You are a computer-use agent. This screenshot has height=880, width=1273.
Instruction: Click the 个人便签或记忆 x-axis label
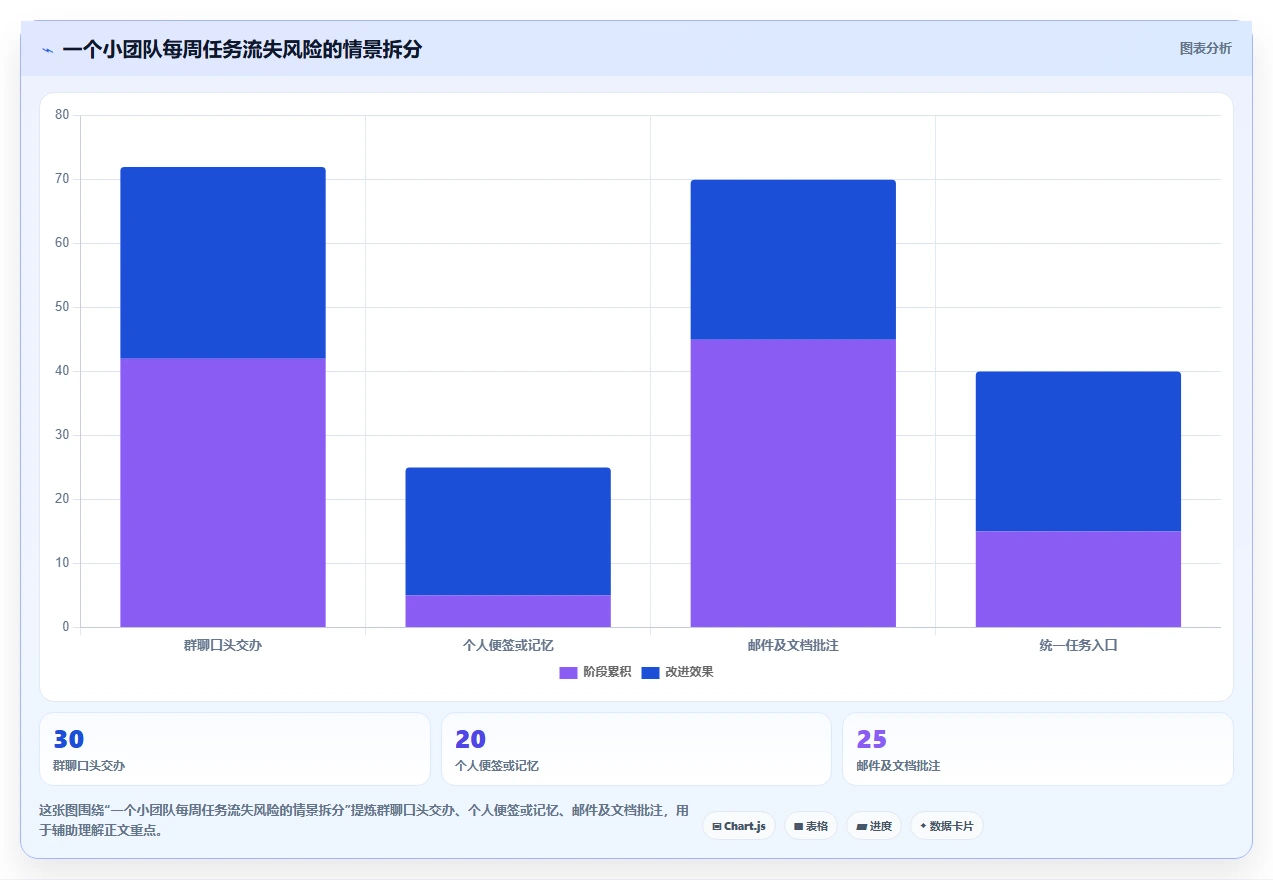pos(508,646)
